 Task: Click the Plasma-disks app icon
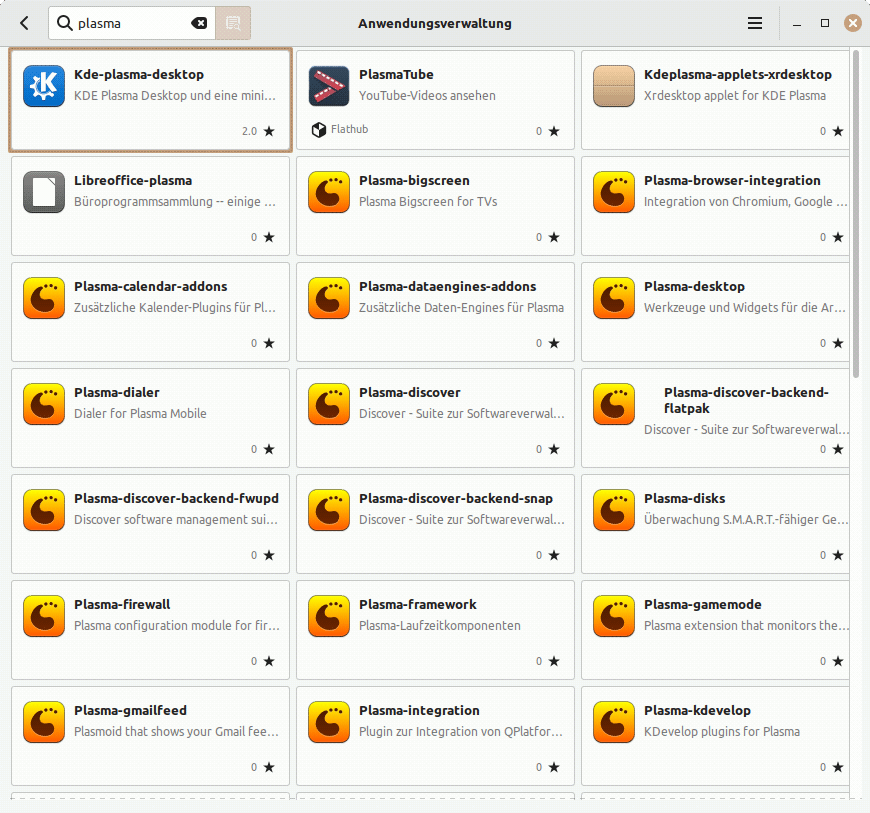point(614,510)
